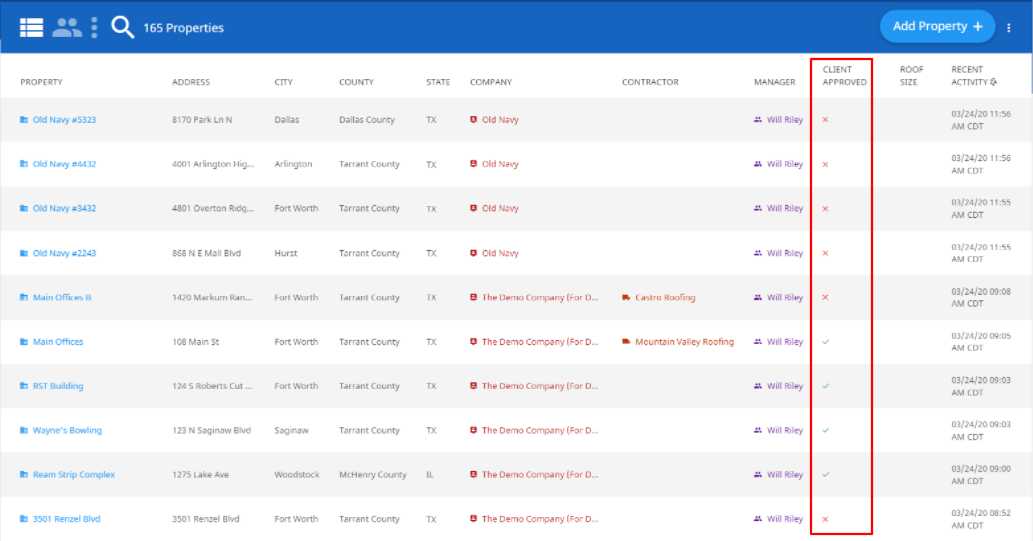
Task: Open the Wayne's Bowling property link
Action: (x=67, y=430)
